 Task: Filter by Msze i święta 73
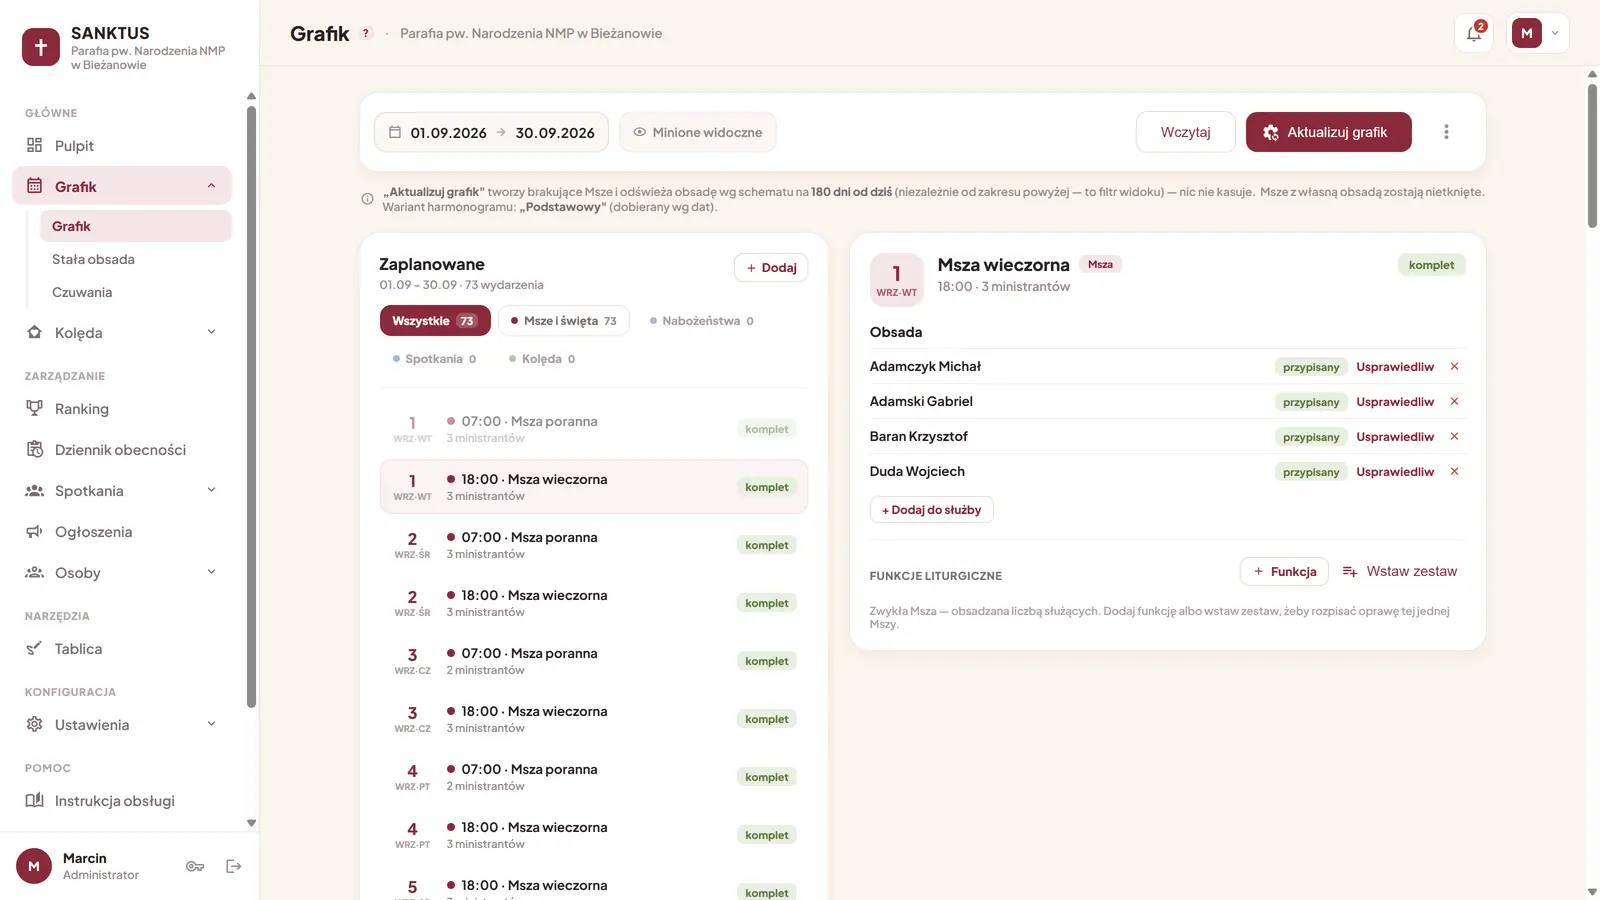pos(564,321)
